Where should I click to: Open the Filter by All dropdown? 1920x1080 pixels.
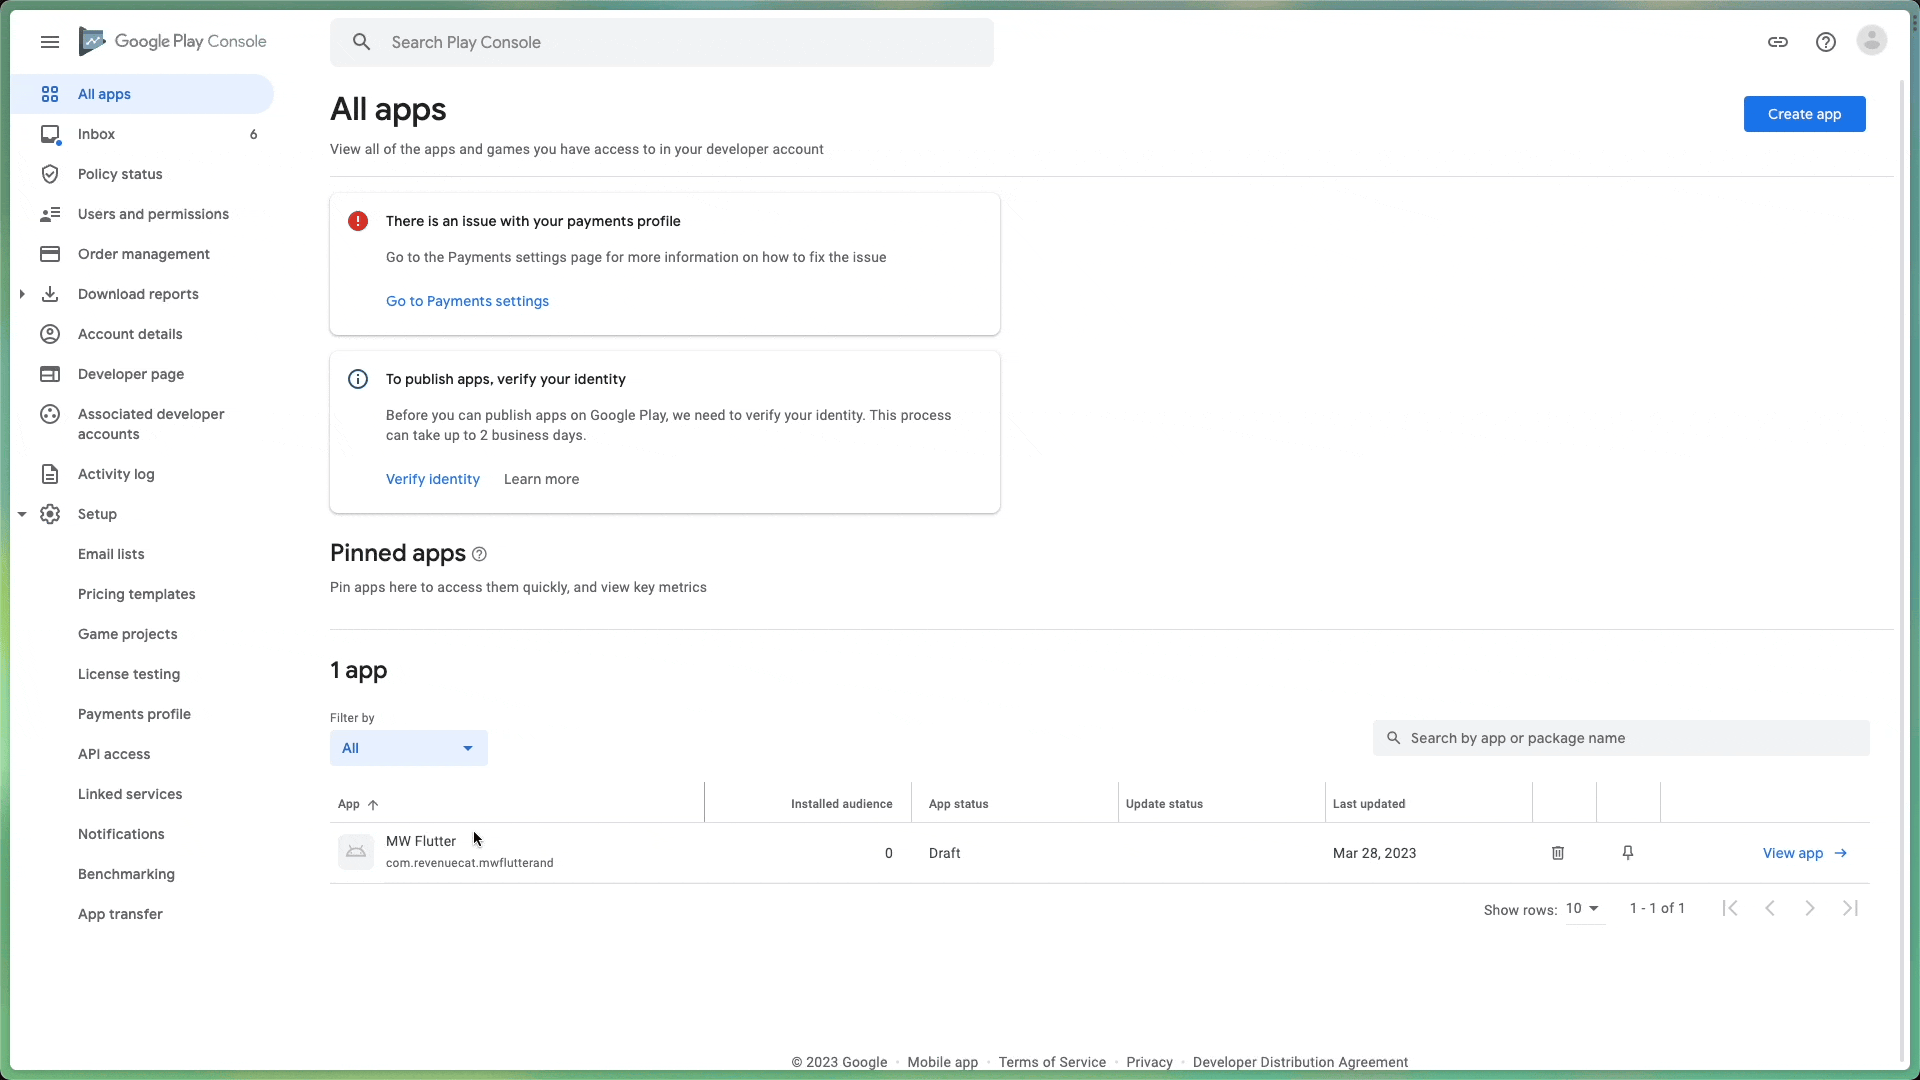[409, 748]
